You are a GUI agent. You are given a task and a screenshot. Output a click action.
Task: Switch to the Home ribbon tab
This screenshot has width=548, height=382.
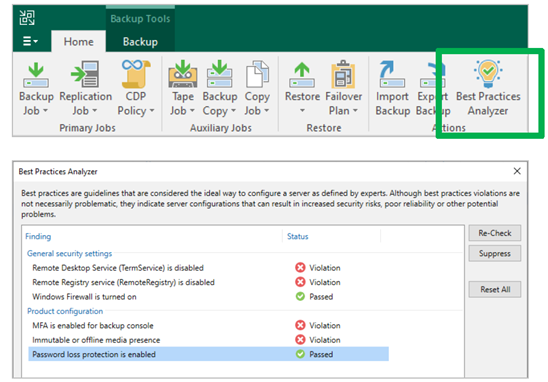point(79,42)
